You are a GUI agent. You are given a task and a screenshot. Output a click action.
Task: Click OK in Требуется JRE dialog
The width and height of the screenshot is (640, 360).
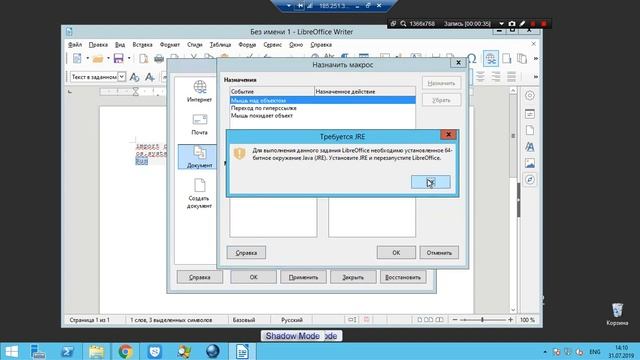pos(431,182)
